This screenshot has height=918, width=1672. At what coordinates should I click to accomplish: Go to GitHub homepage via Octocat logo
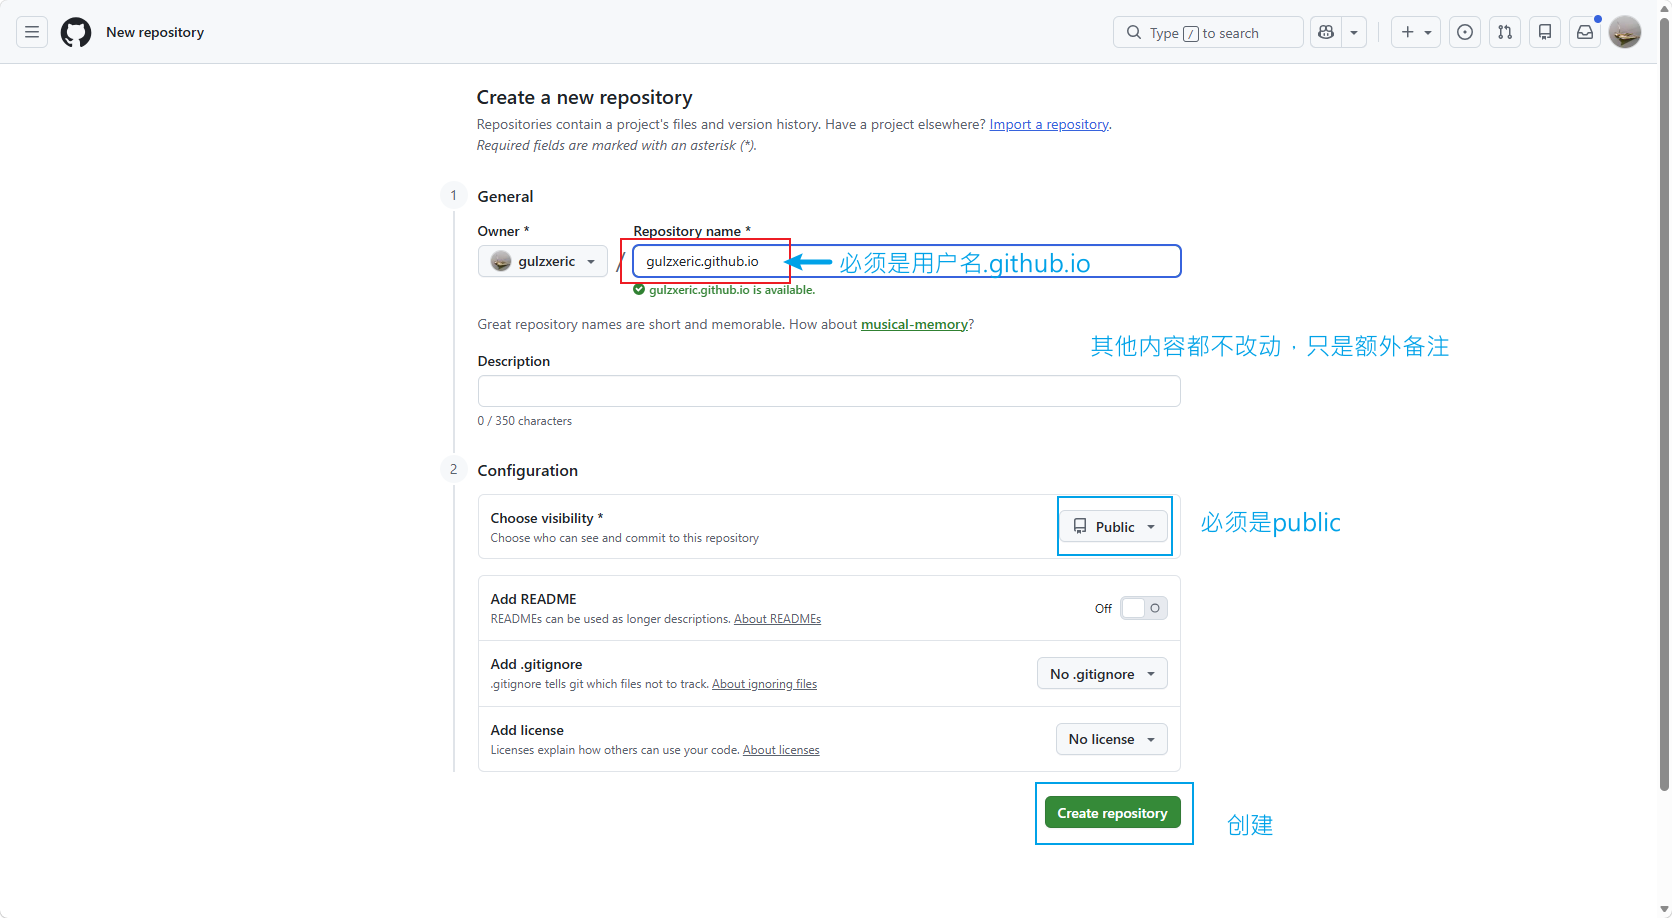[76, 32]
